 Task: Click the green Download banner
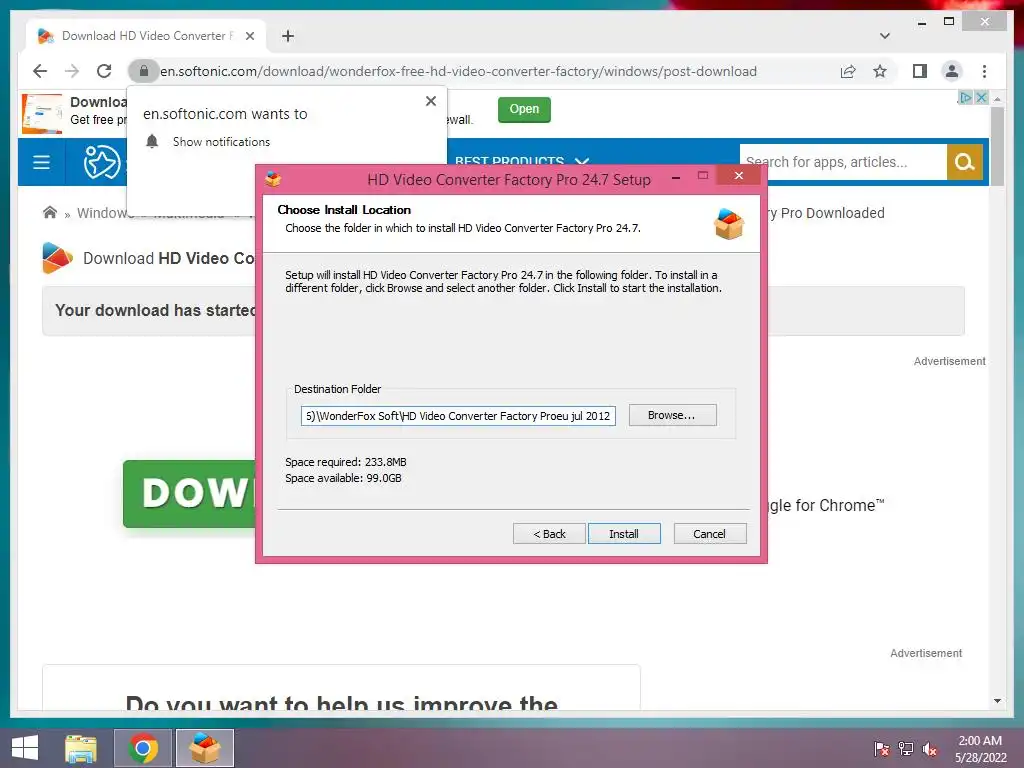189,494
